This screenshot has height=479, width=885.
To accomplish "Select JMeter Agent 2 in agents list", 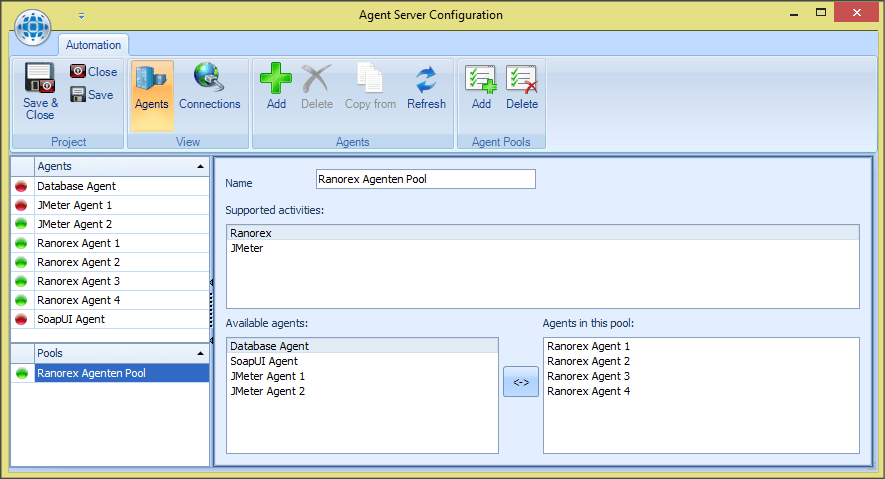I will pos(121,224).
